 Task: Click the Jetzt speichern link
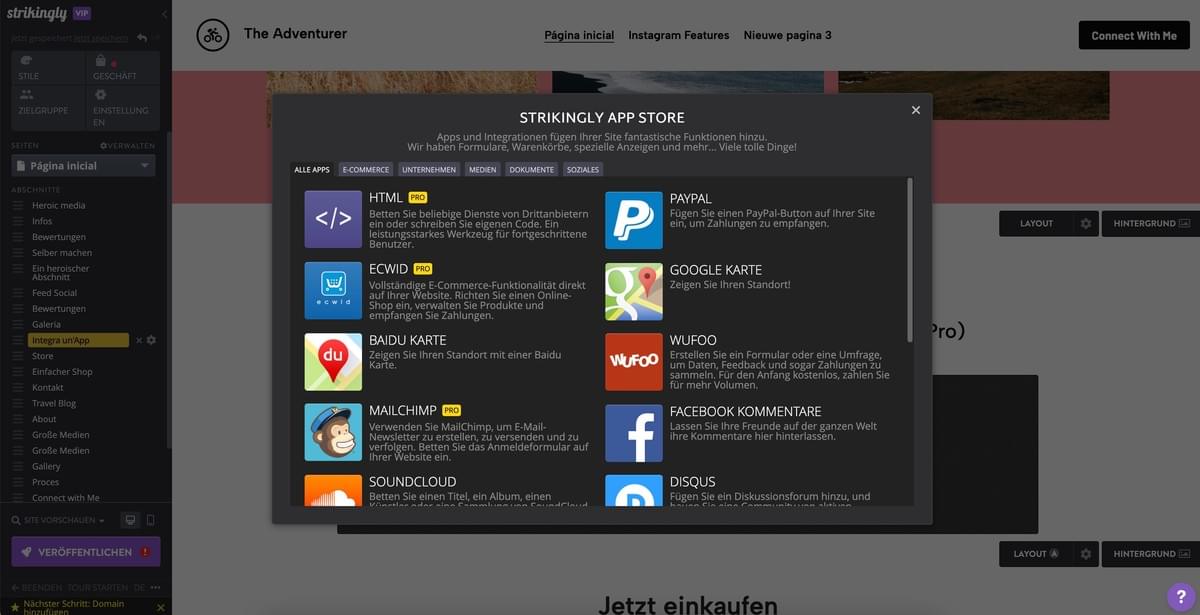[100, 38]
